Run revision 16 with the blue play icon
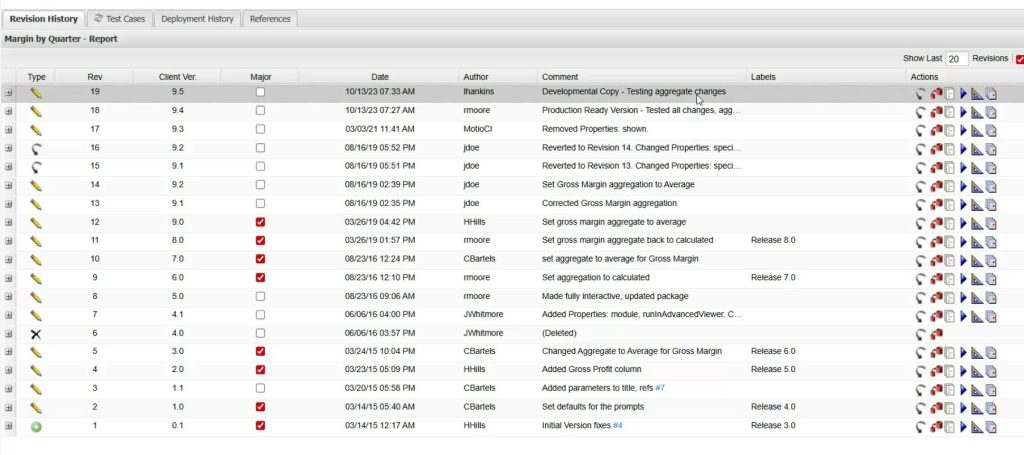Image resolution: width=1024 pixels, height=455 pixels. [963, 149]
